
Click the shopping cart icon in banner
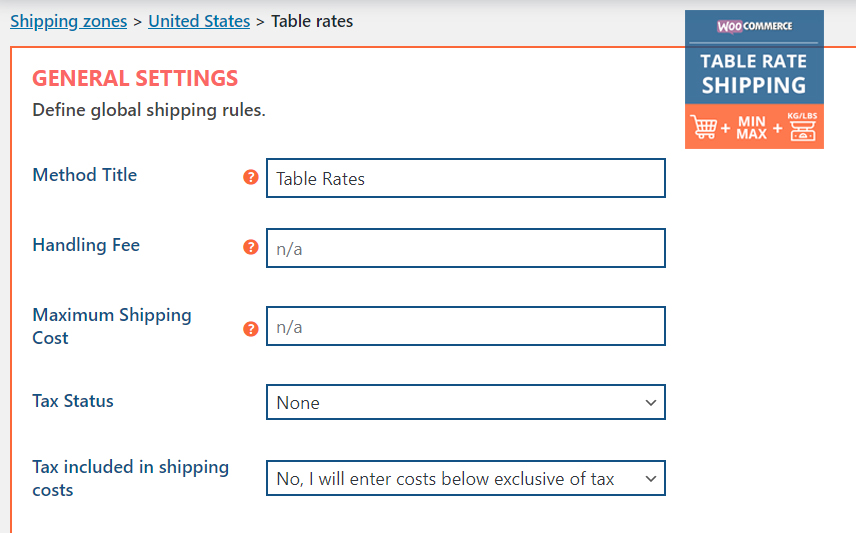coord(704,127)
